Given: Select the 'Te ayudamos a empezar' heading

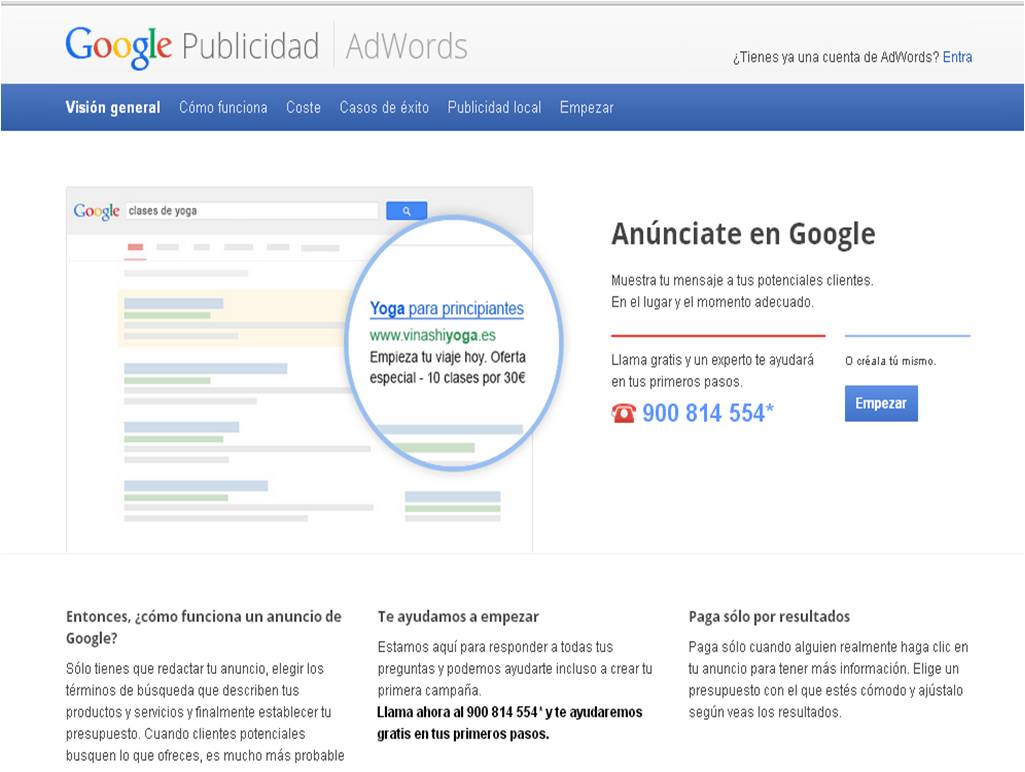Looking at the screenshot, I should pos(458,617).
